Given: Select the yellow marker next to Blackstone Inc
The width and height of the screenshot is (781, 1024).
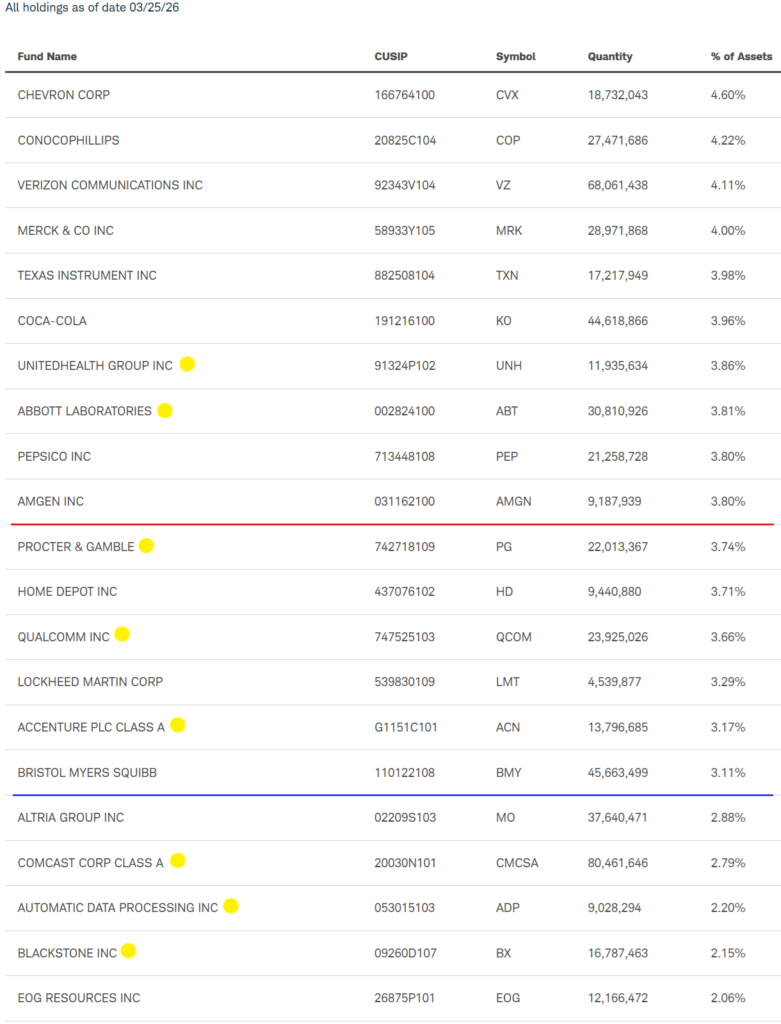Looking at the screenshot, I should 128,951.
